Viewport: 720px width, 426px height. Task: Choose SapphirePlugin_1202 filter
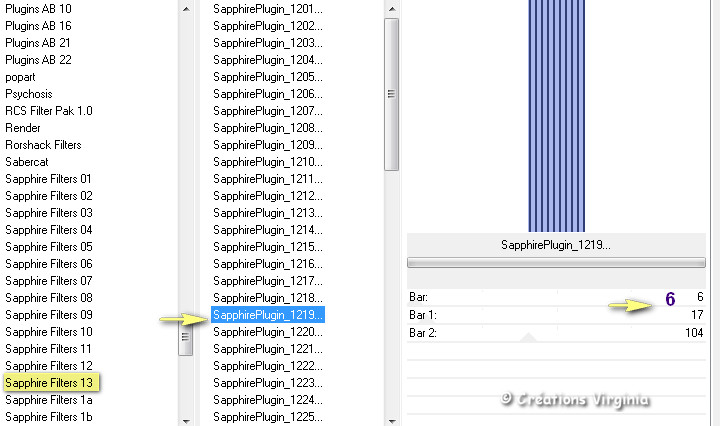pyautogui.click(x=268, y=26)
